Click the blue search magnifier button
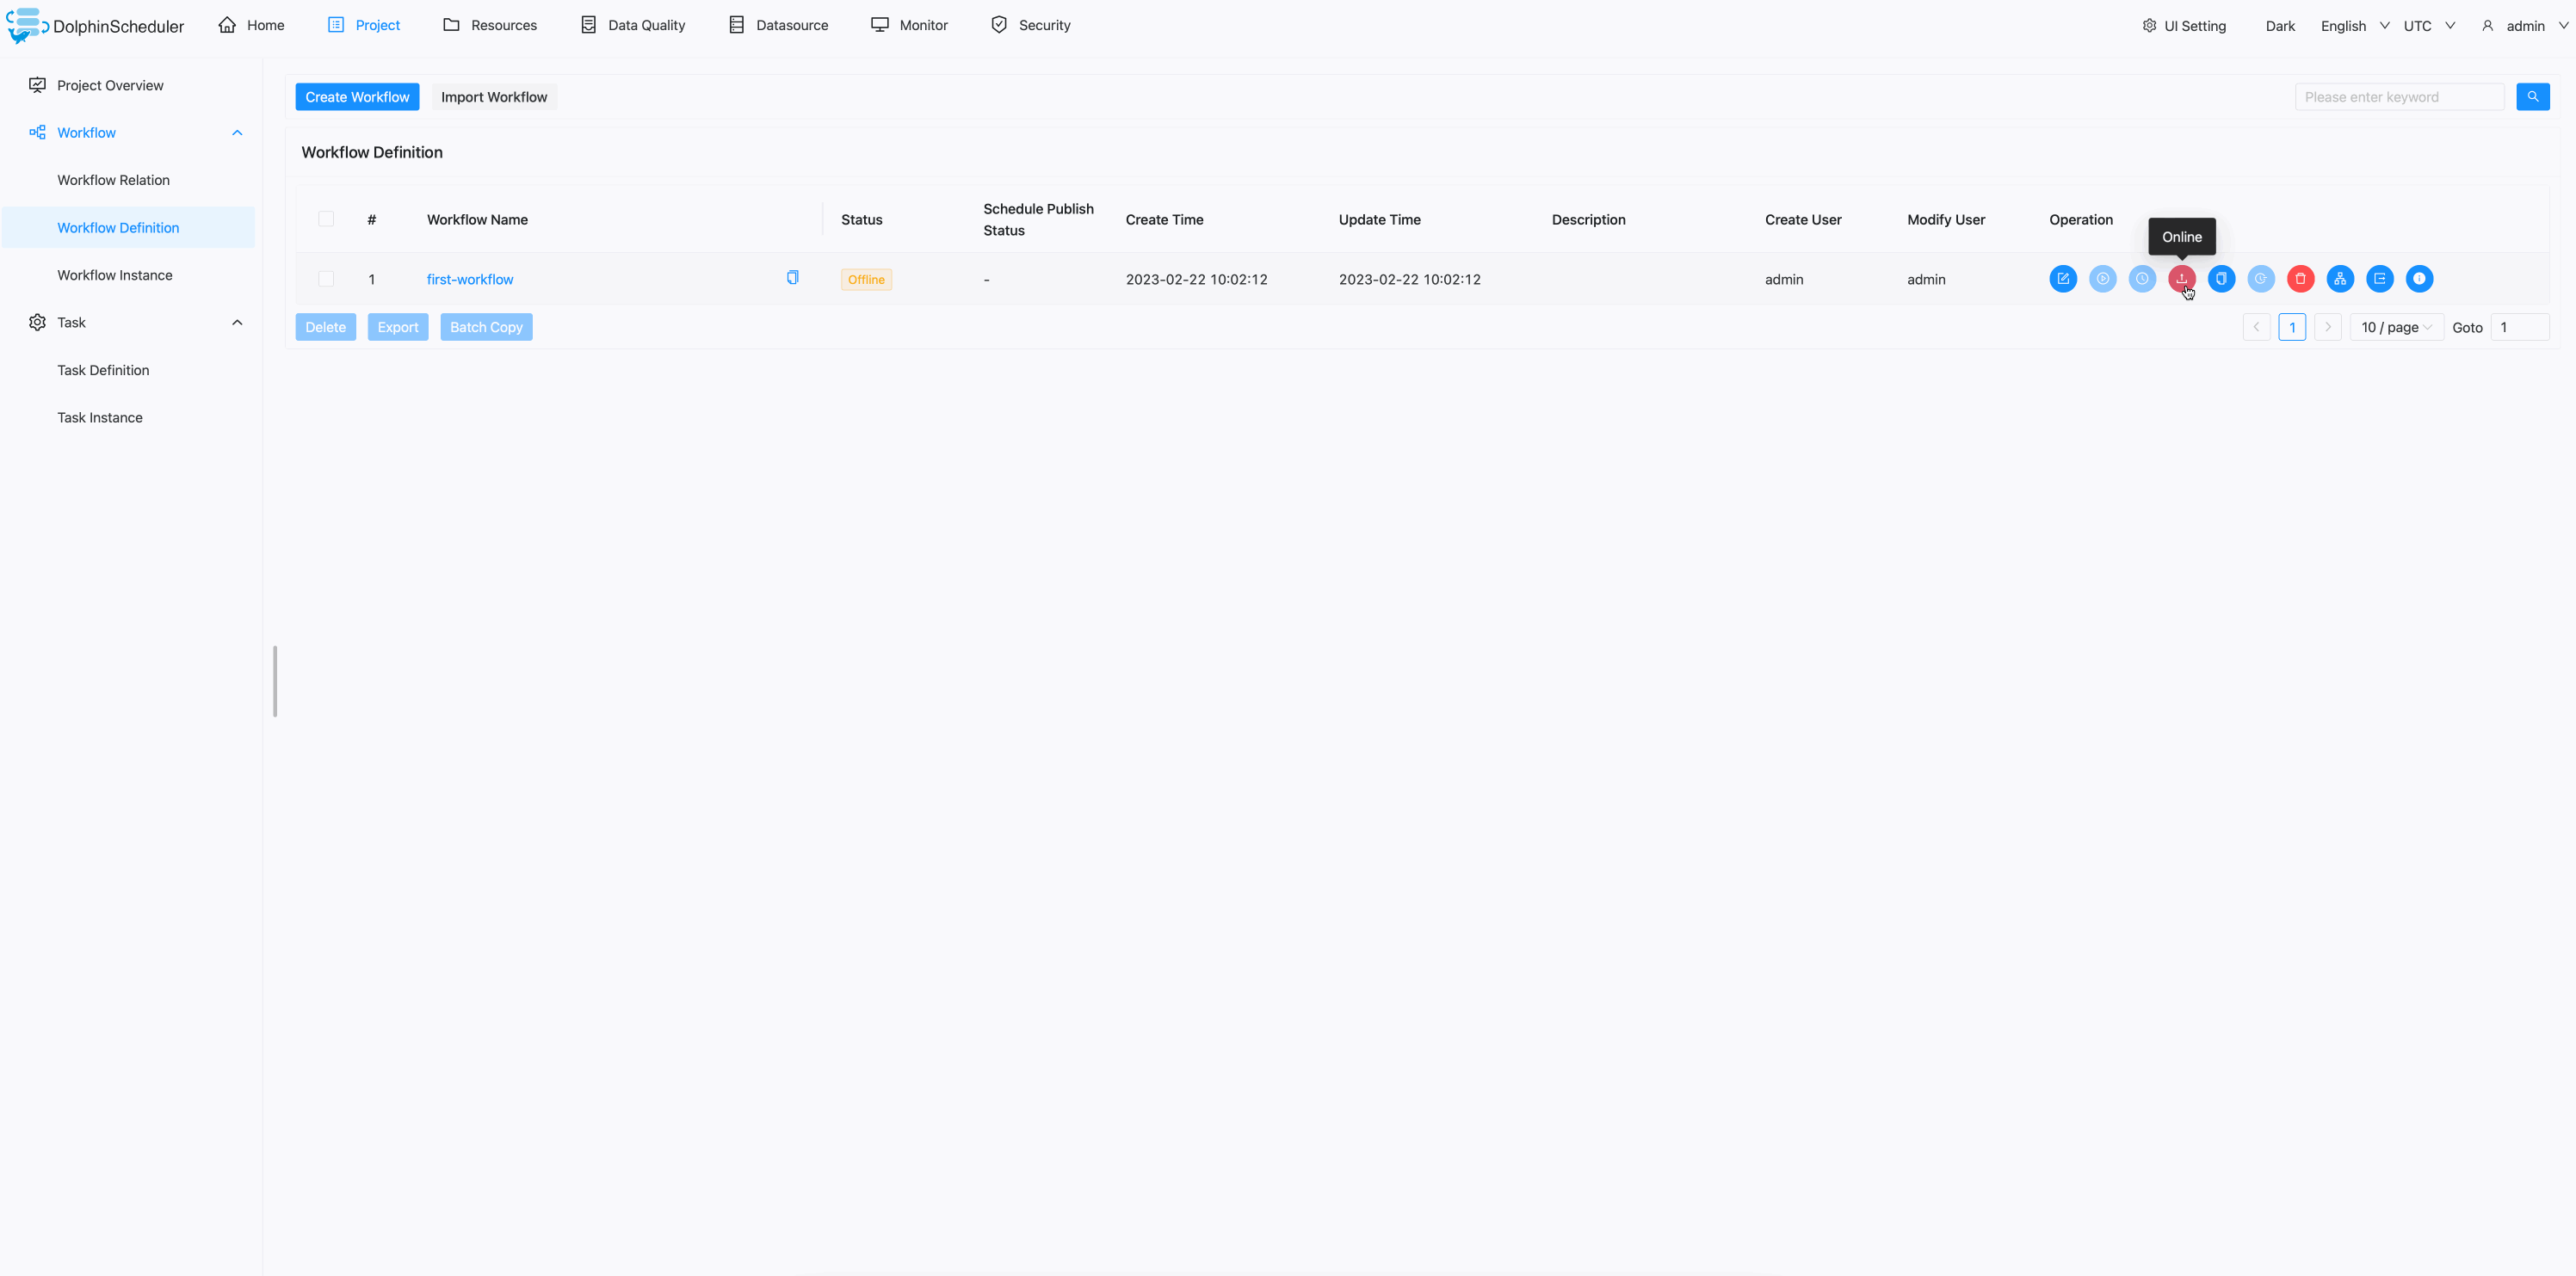The width and height of the screenshot is (2576, 1276). pyautogui.click(x=2532, y=97)
